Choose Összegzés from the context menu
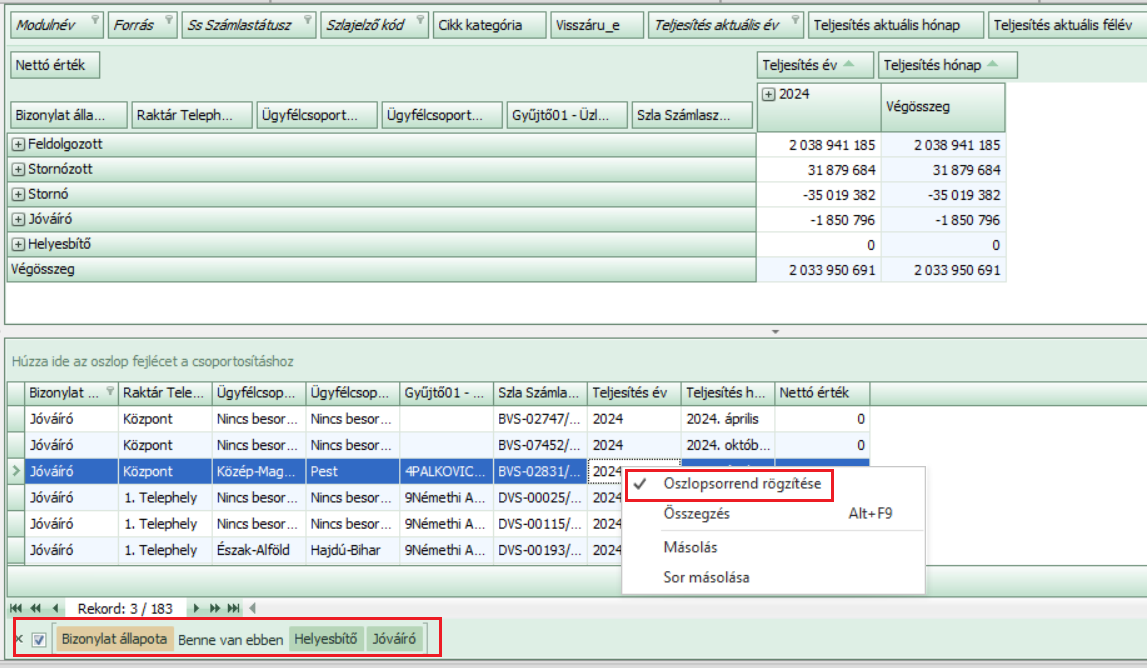 point(696,514)
